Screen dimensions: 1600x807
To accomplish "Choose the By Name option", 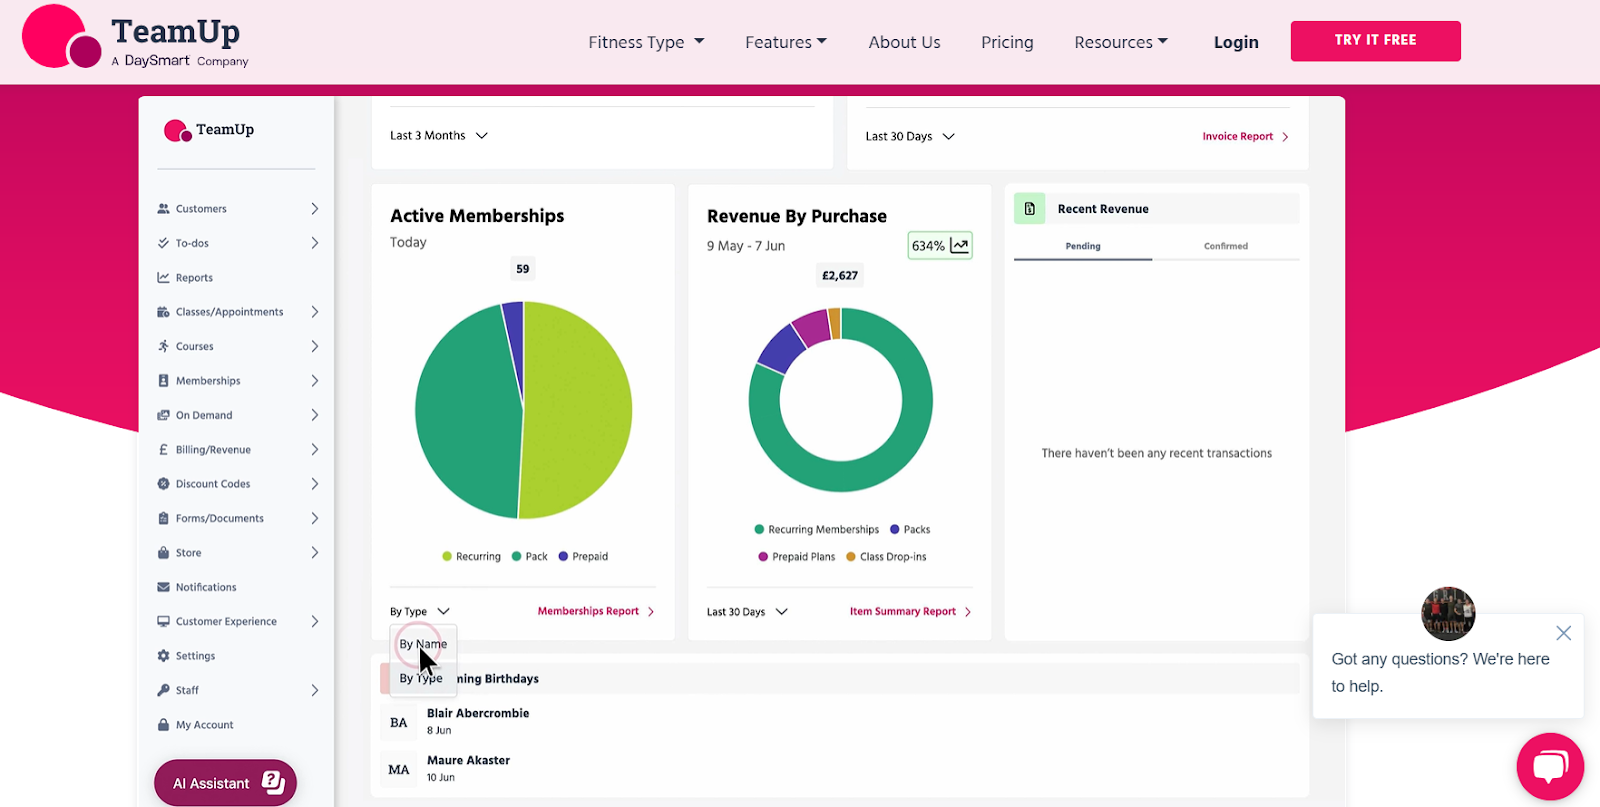I will (x=423, y=644).
